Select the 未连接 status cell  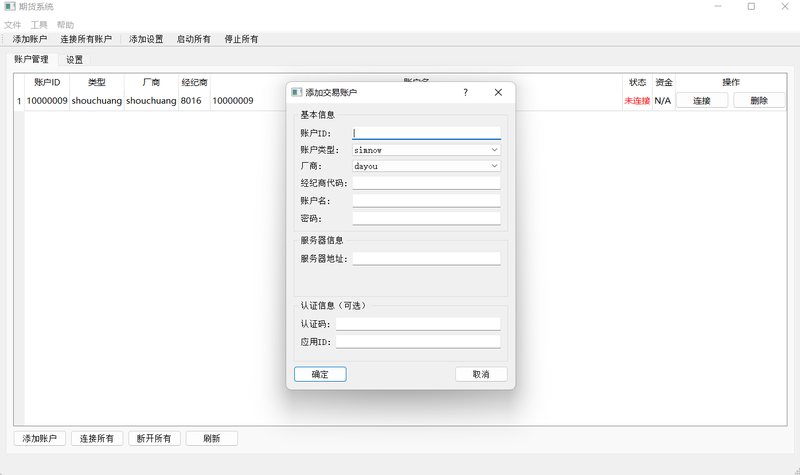tap(637, 101)
